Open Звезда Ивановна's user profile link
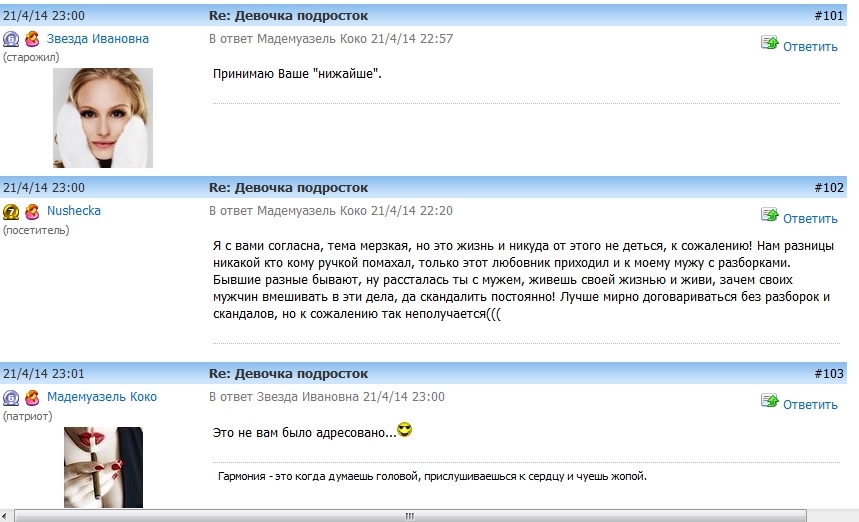The image size is (859, 522). (x=98, y=39)
